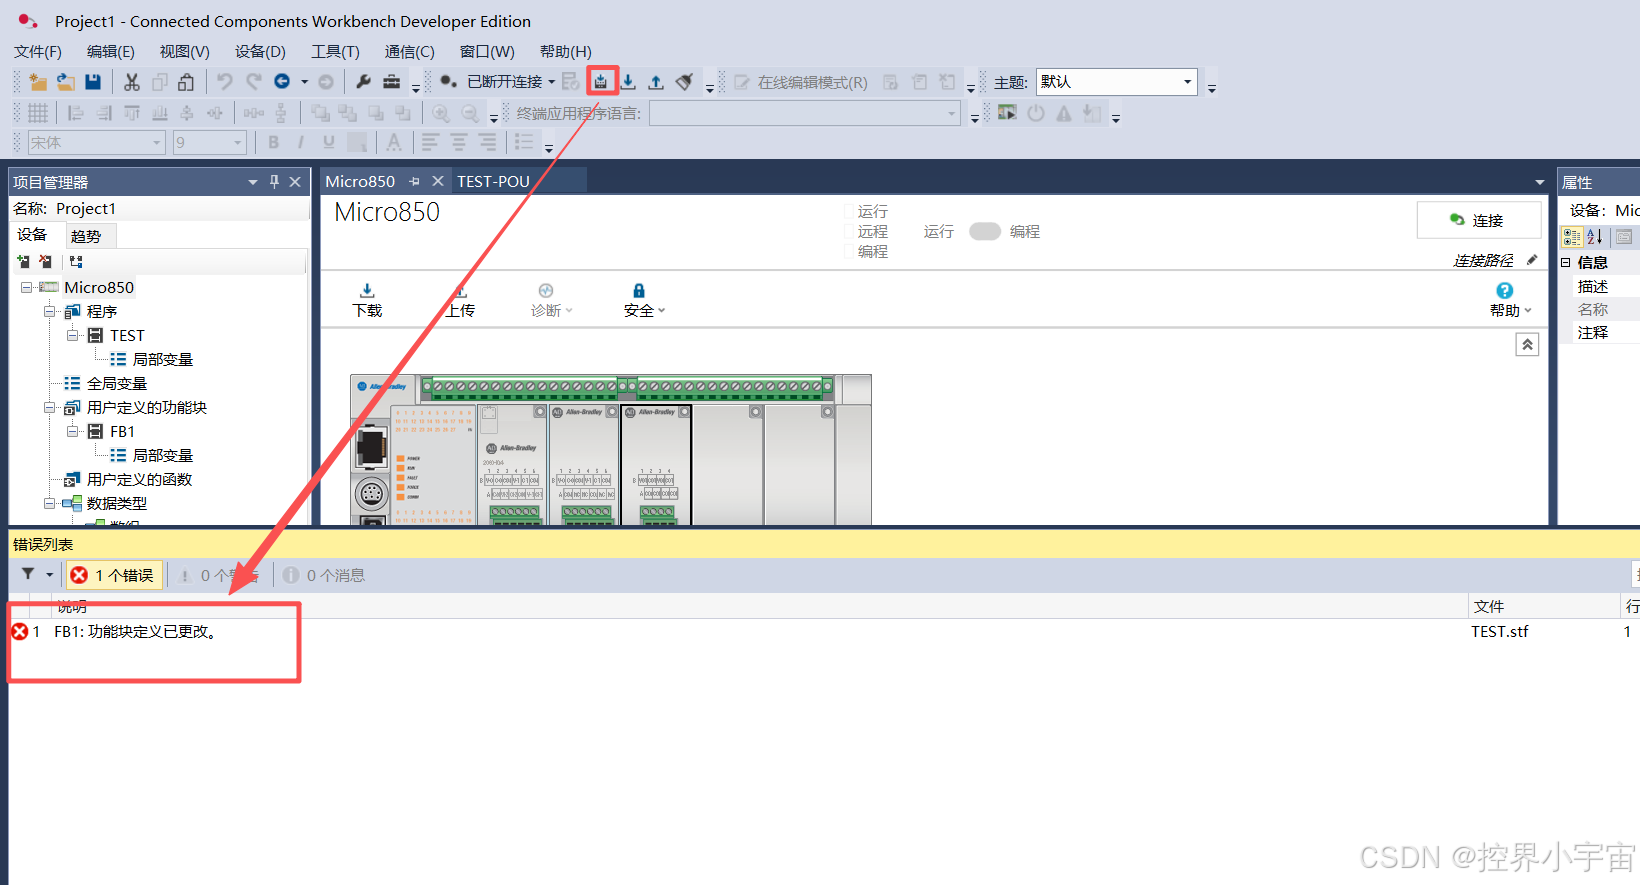Open the error list filter dropdown arrow
1640x885 pixels.
click(x=50, y=575)
